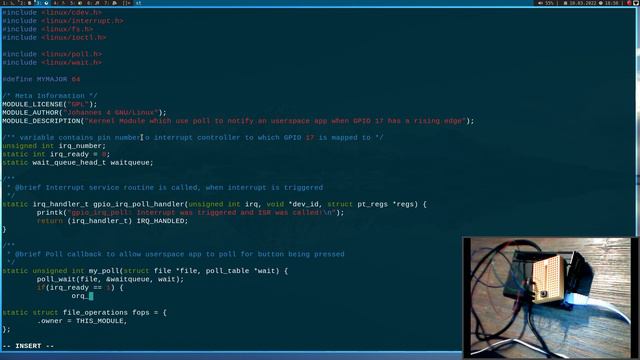Click the red tray icon in the top bar
The width and height of the screenshot is (640, 360).
pos(629,3)
